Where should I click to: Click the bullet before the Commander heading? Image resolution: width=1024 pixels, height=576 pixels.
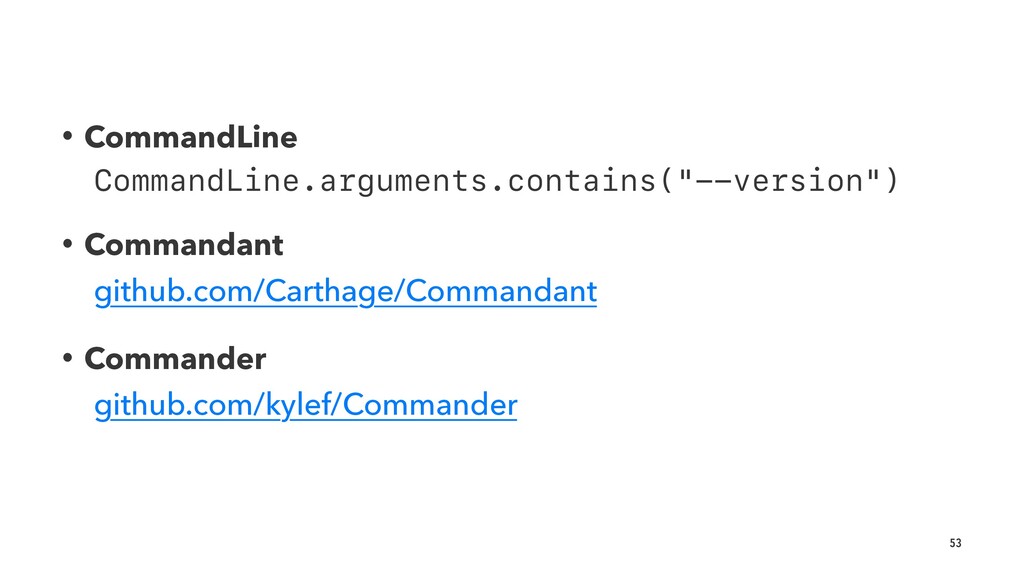pos(67,358)
